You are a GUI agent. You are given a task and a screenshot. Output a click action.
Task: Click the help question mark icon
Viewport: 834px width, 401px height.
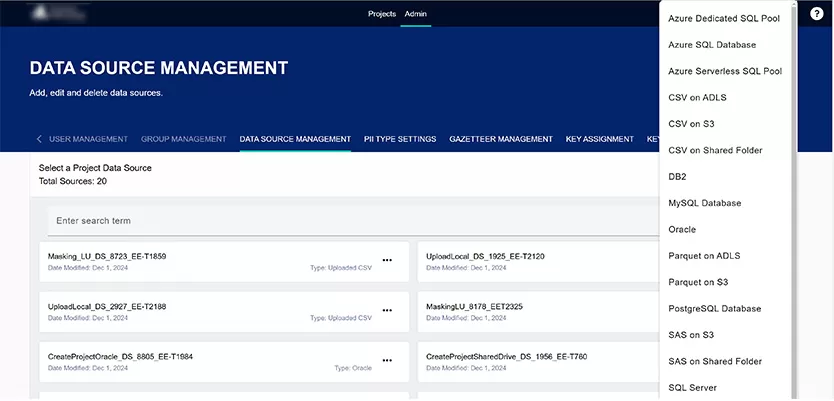point(816,14)
